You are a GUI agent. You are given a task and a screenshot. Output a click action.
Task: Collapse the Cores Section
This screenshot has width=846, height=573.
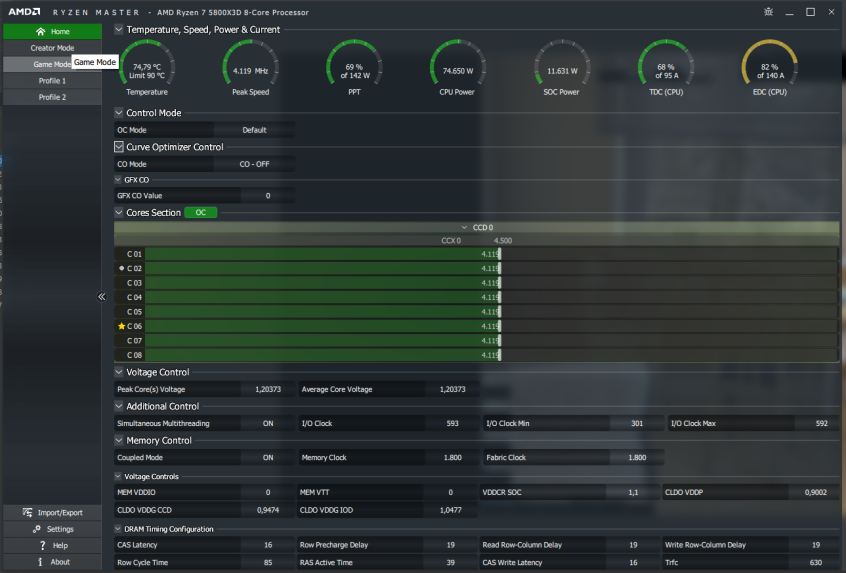119,213
